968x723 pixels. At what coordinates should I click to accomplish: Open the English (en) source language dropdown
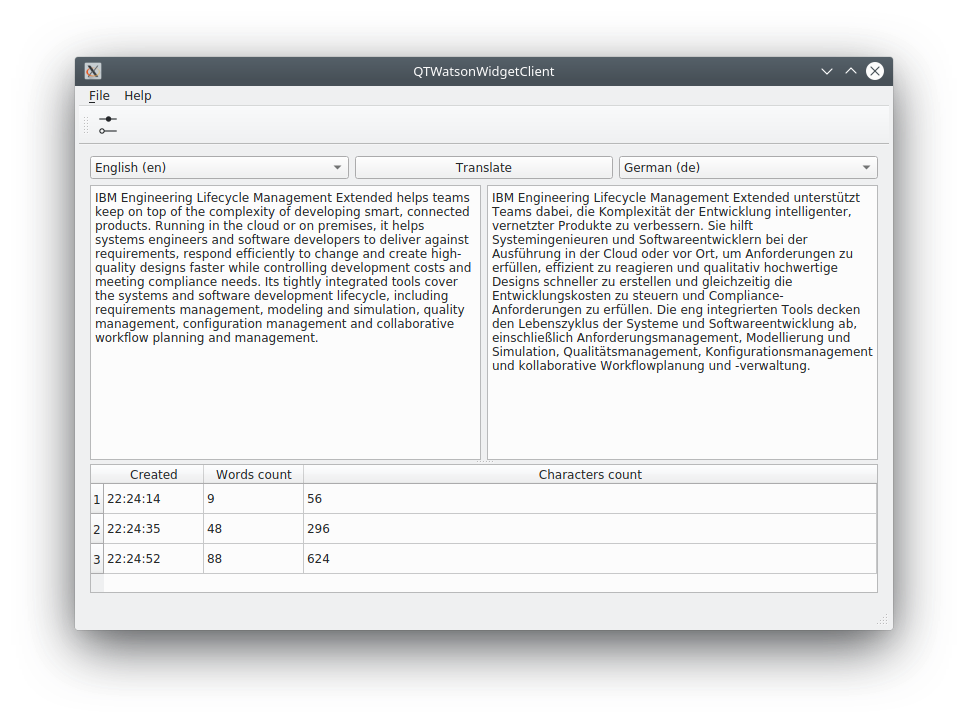[x=219, y=167]
